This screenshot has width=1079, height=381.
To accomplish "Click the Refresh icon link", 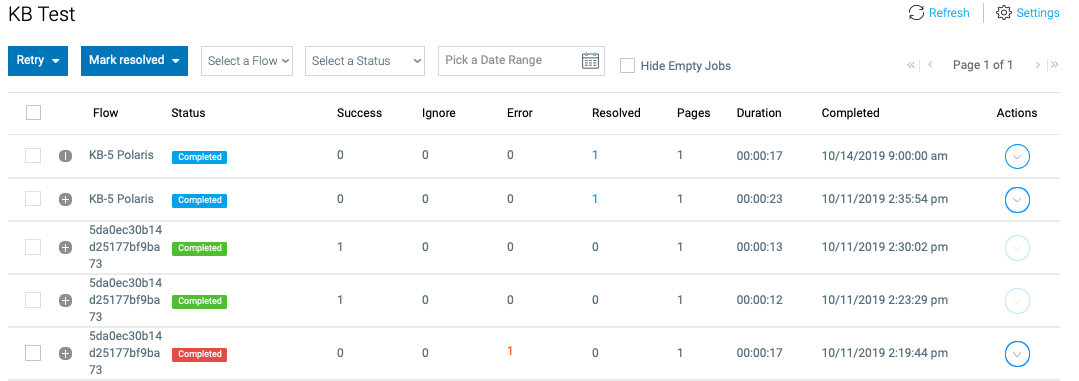I will coord(916,12).
